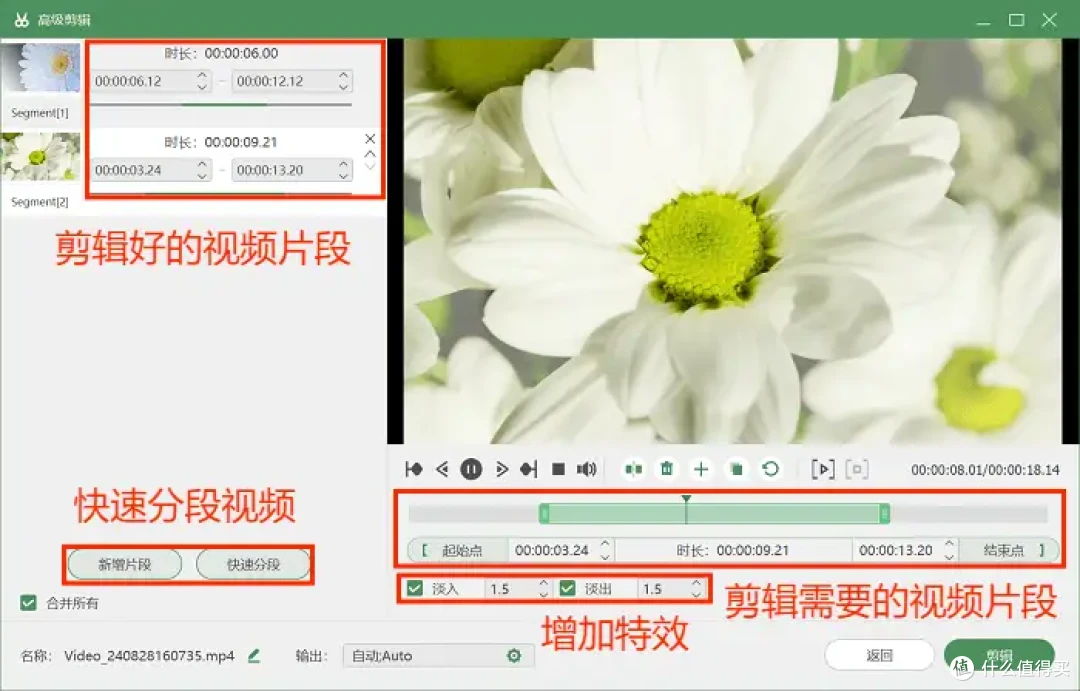Viewport: 1080px width, 691px height.
Task: Increase Segment[1] end time 00:00:12.12
Action: [343, 75]
